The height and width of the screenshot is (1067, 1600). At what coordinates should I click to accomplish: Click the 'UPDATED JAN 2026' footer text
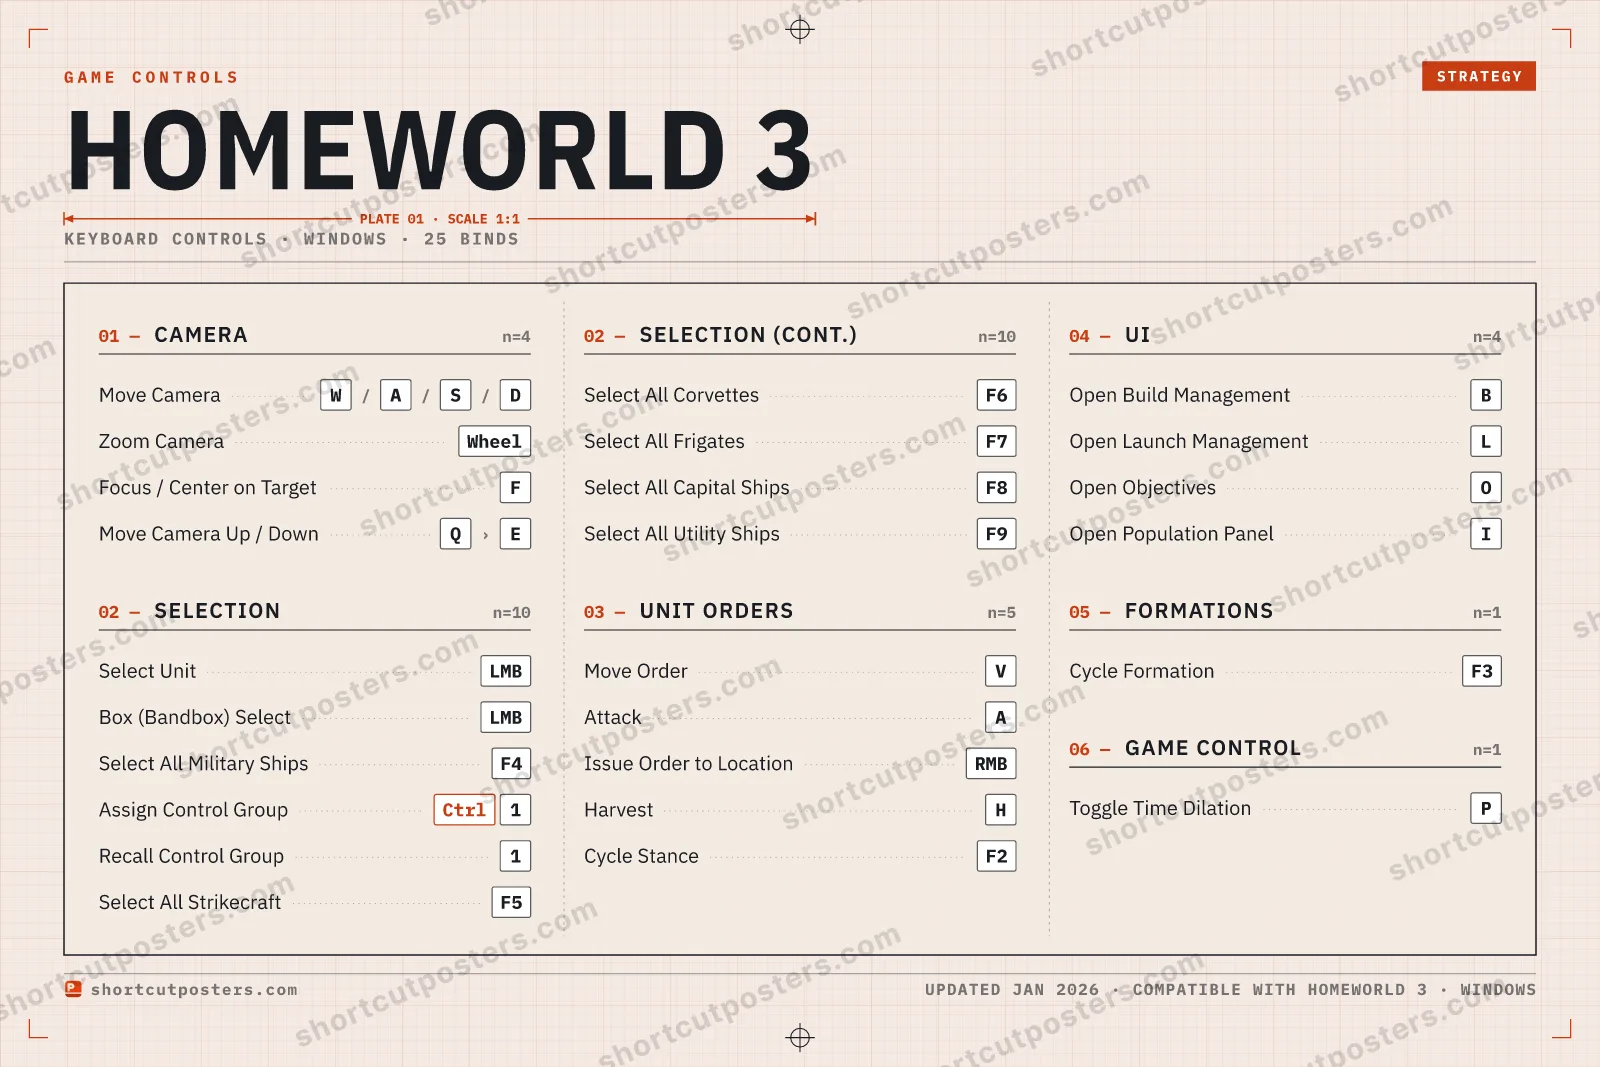(1011, 990)
